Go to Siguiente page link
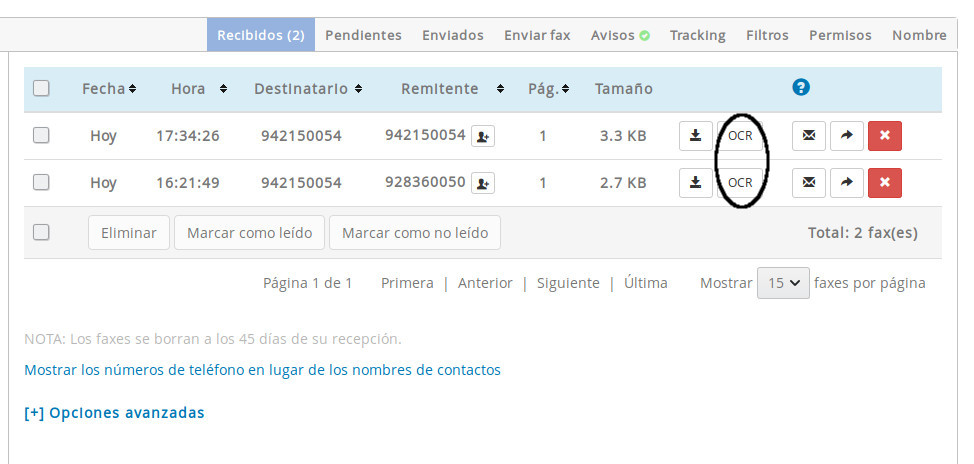 coord(568,283)
